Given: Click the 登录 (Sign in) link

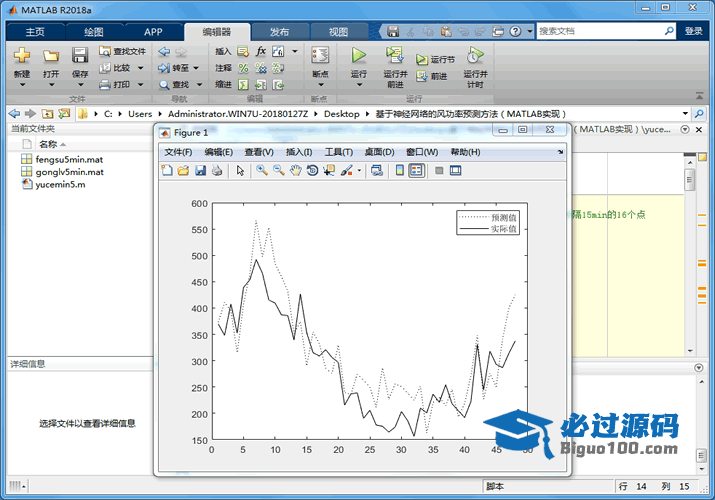Looking at the screenshot, I should point(693,32).
